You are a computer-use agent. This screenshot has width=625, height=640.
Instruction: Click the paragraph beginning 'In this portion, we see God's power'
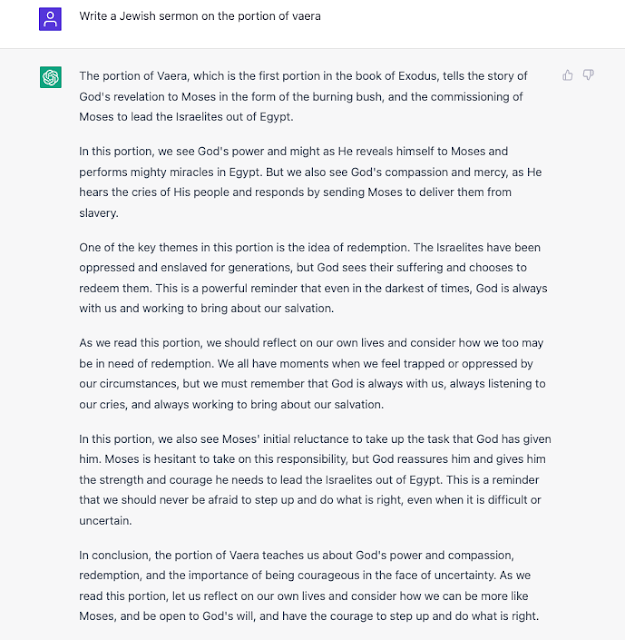click(x=310, y=182)
